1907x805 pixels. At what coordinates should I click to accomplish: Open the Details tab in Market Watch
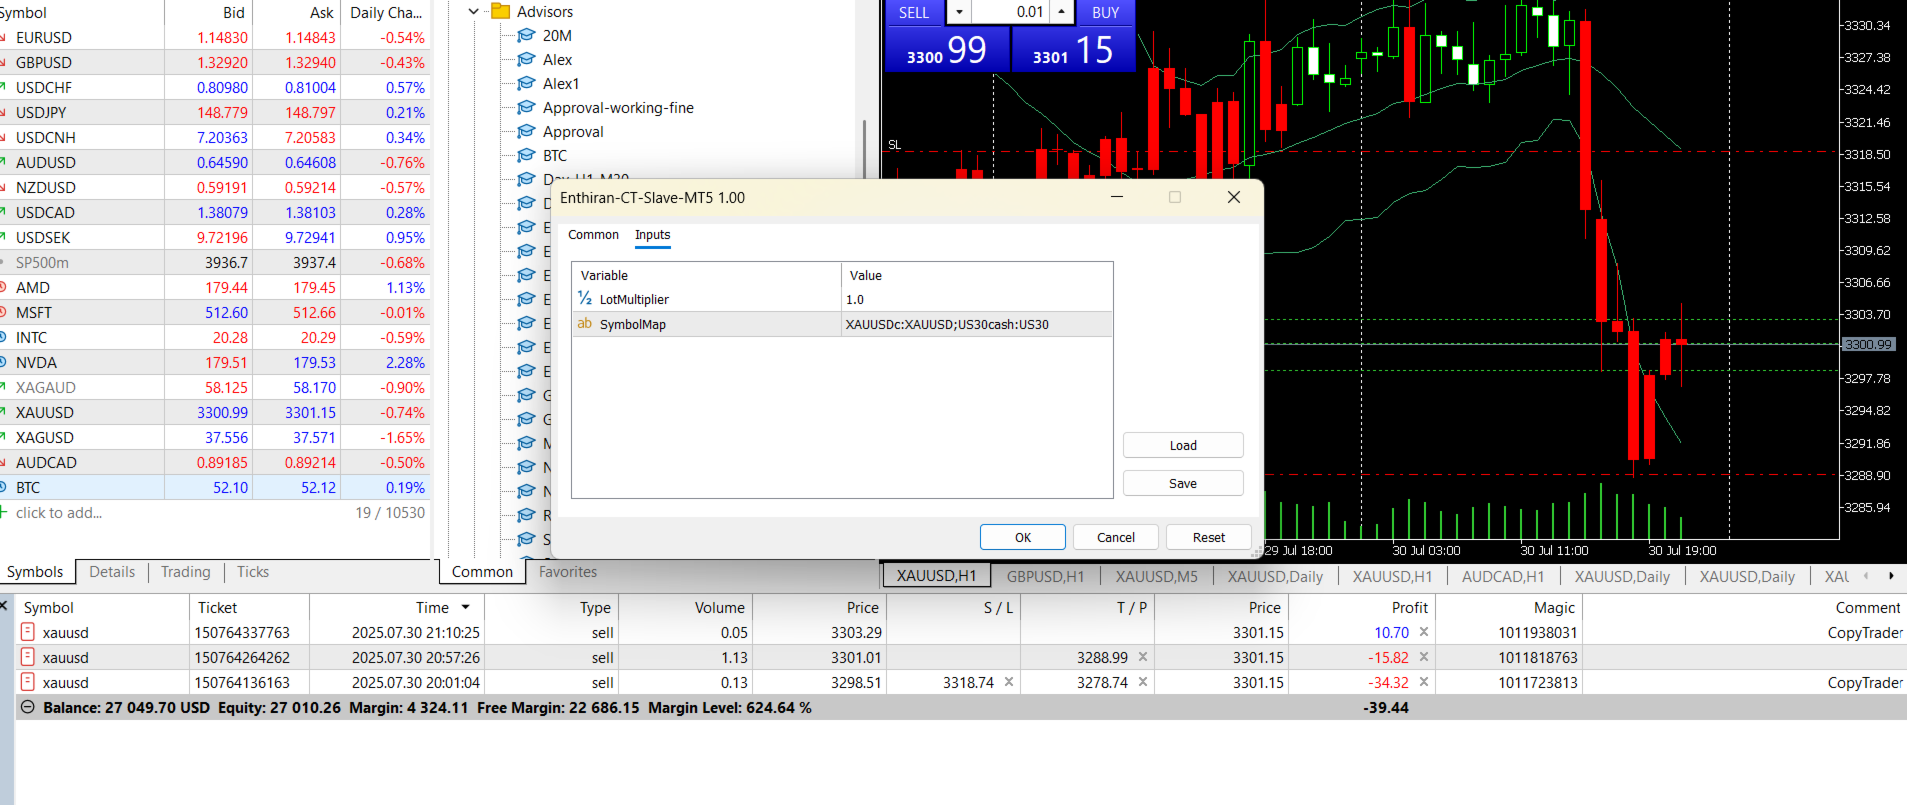point(112,572)
